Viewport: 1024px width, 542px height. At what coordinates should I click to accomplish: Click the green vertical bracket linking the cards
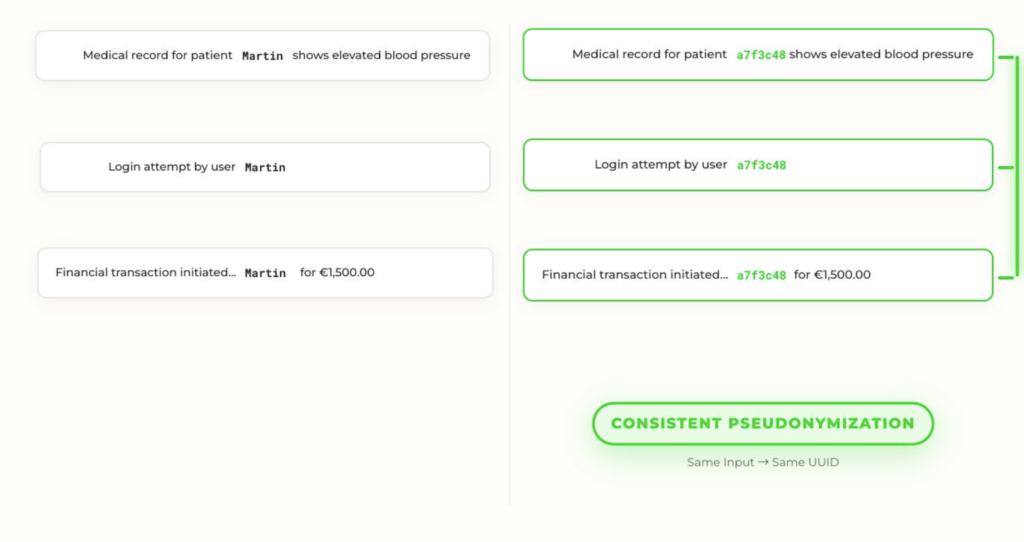coord(1017,166)
